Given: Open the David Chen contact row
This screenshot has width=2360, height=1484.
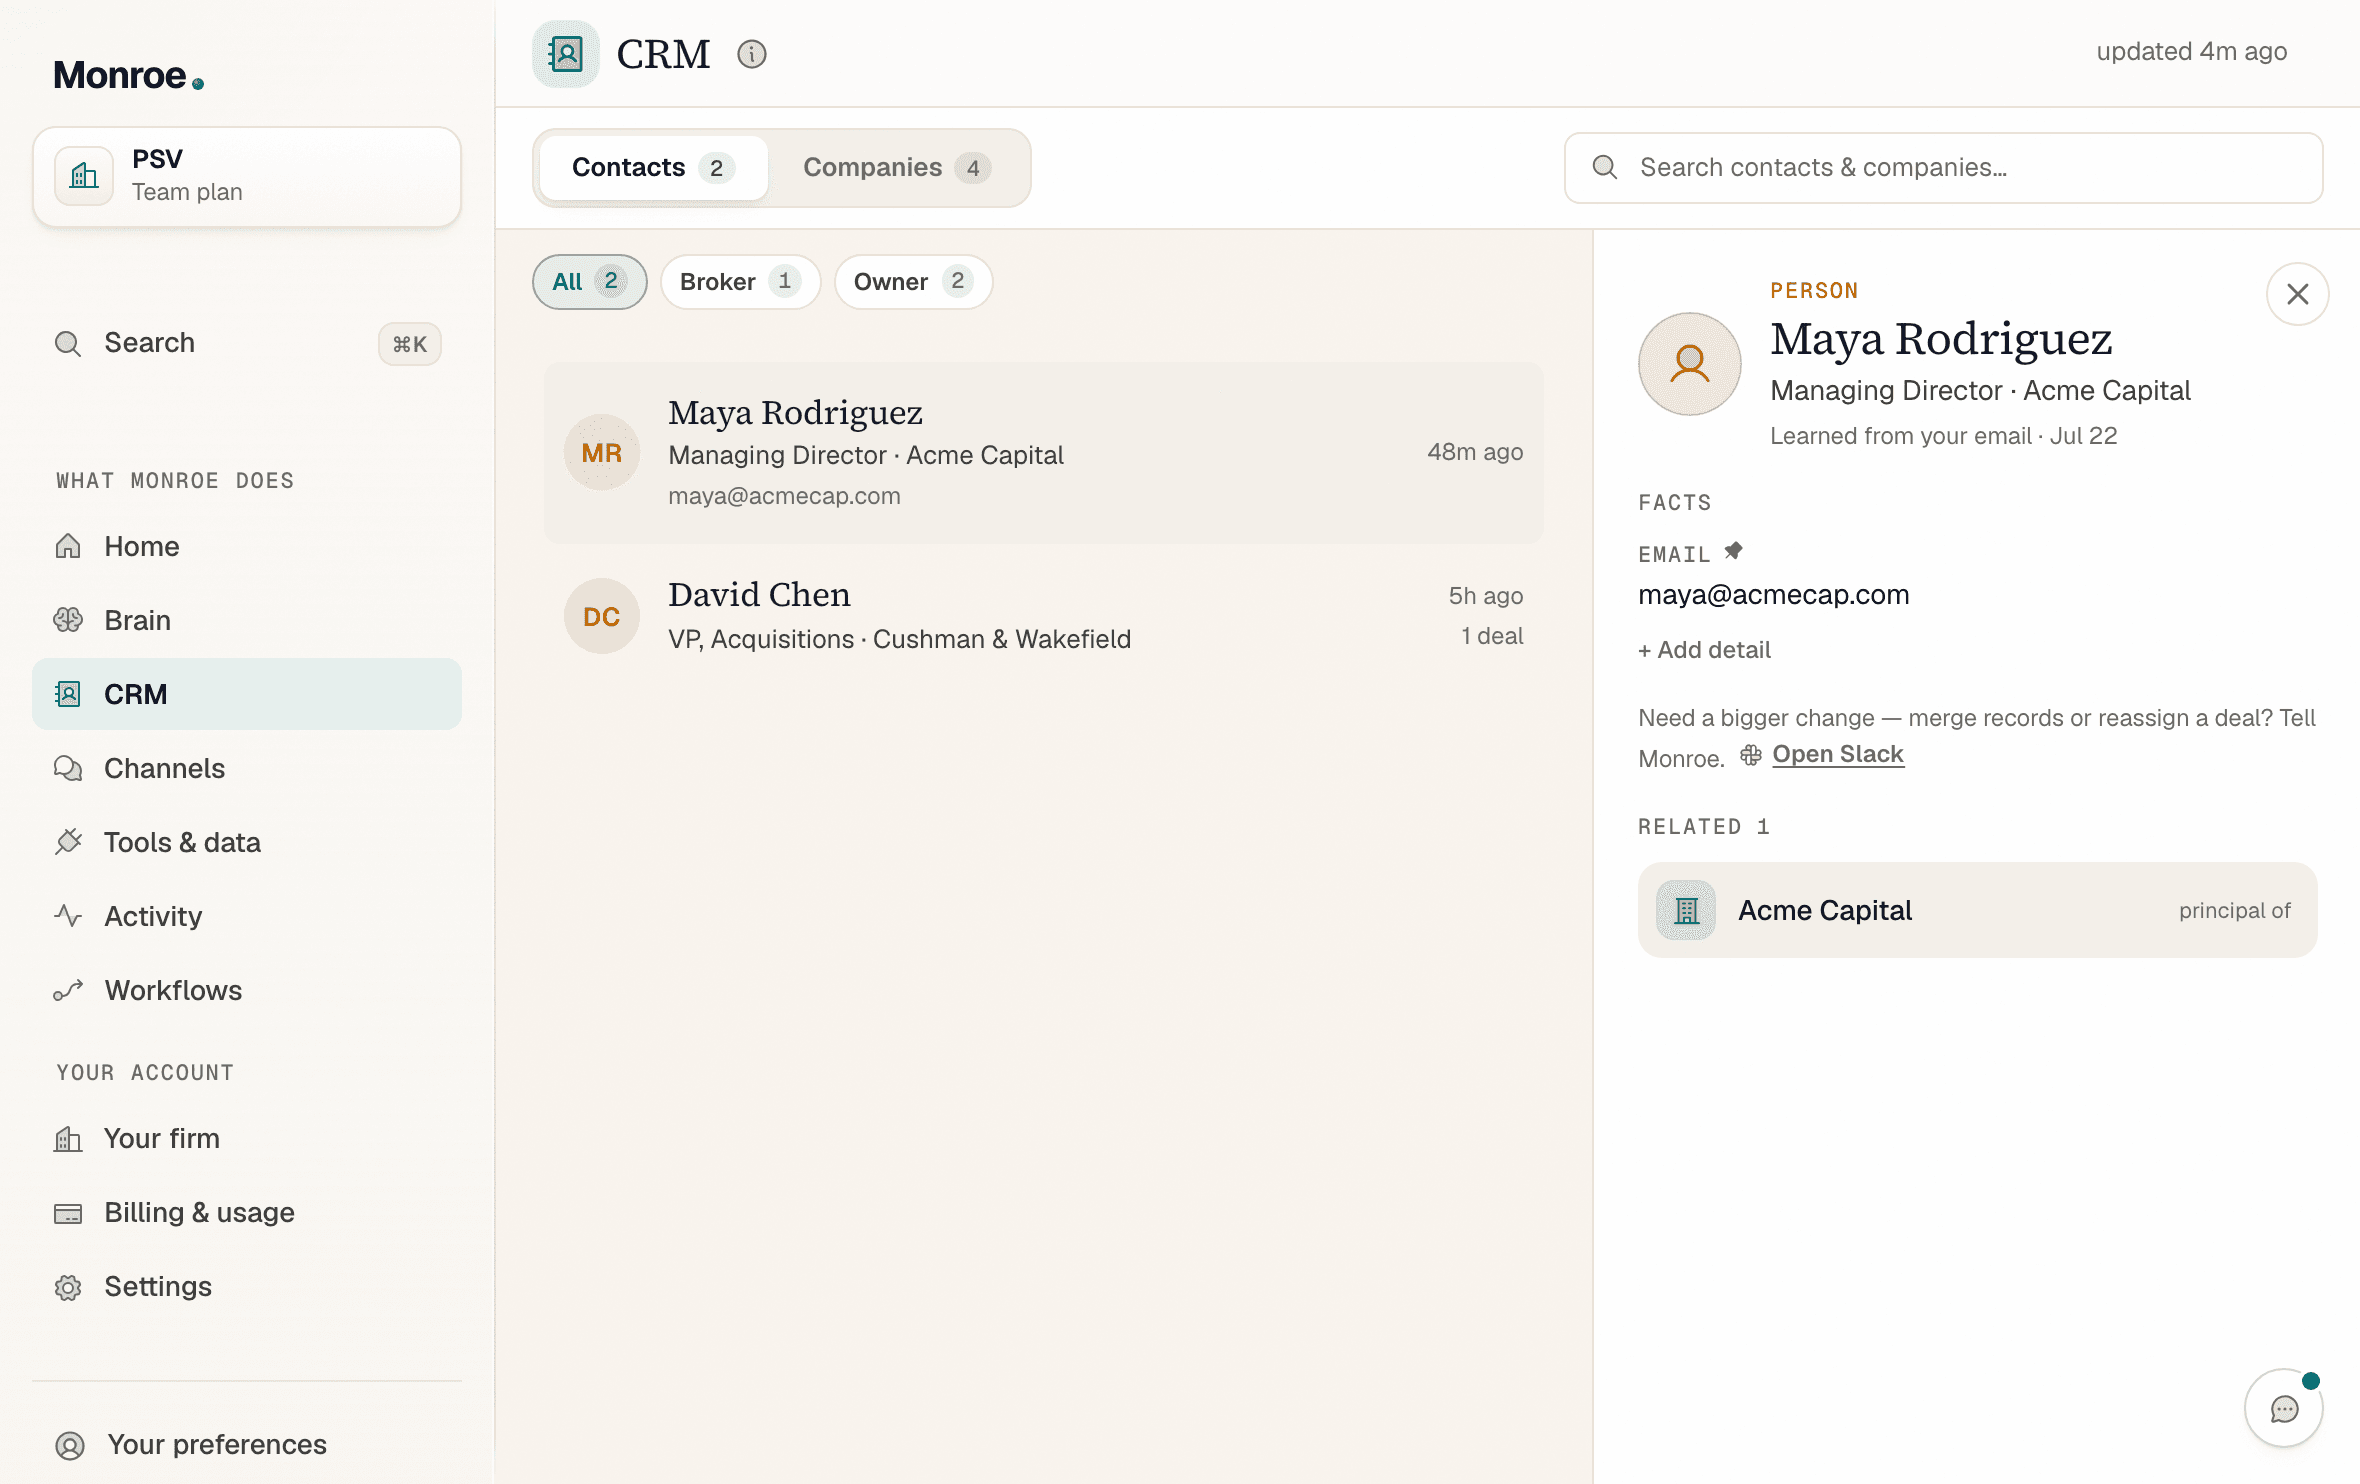Looking at the screenshot, I should [x=1044, y=616].
